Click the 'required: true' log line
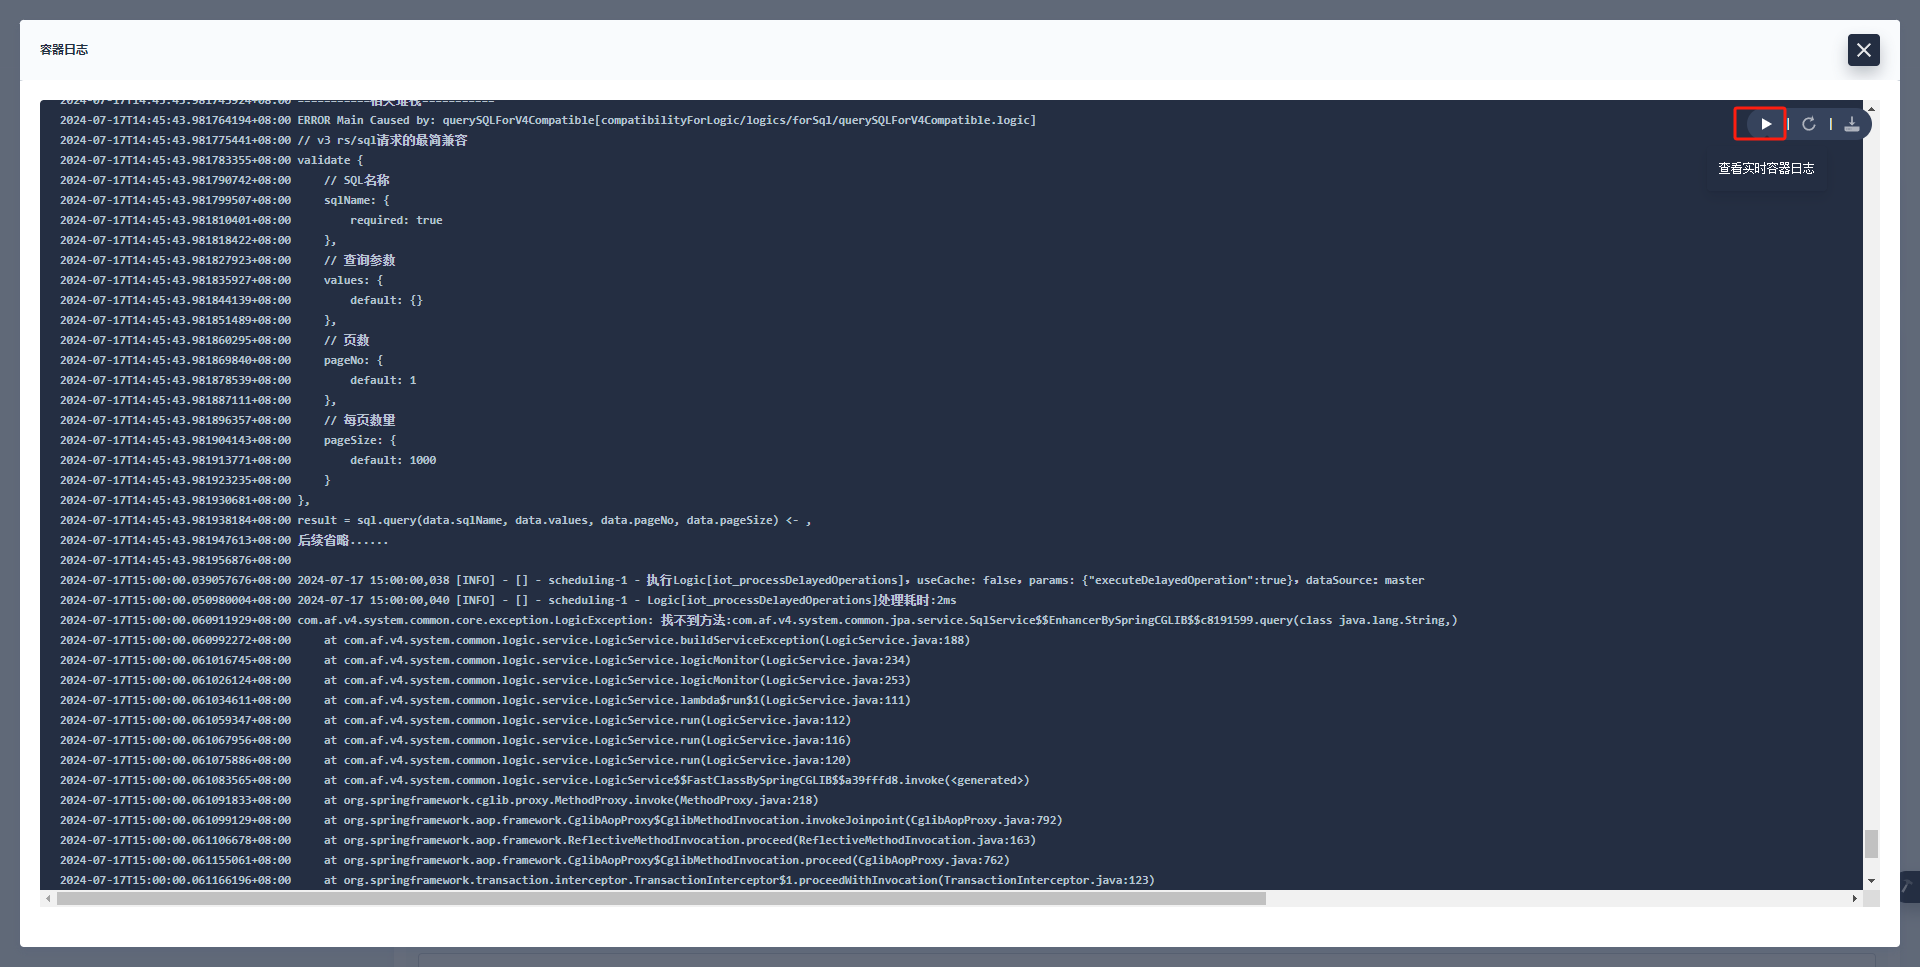 (251, 220)
